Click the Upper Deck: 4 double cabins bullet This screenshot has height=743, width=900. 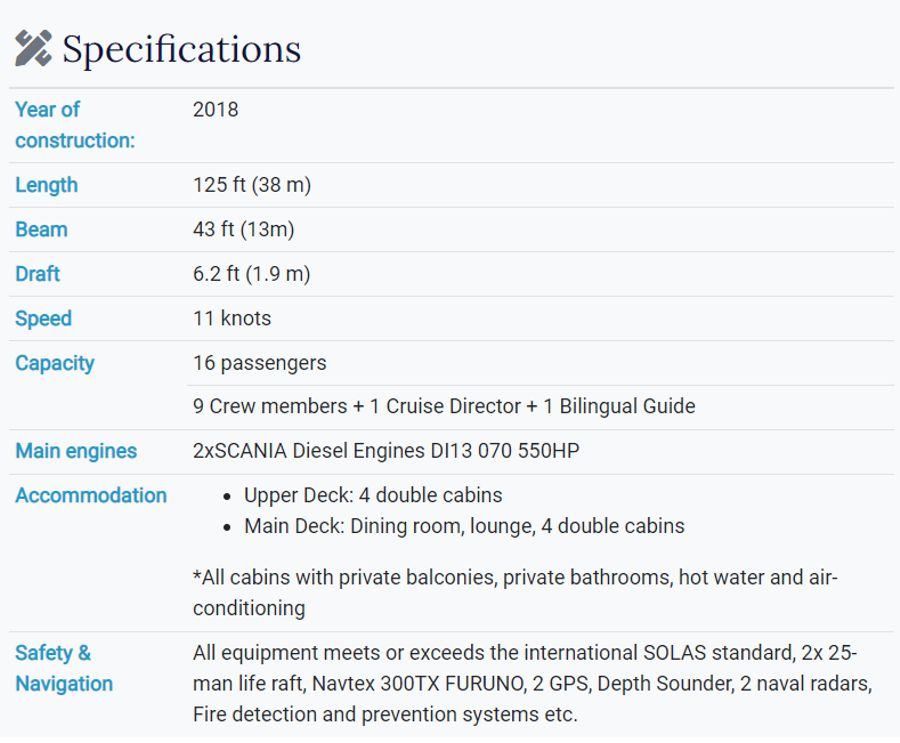(x=373, y=496)
